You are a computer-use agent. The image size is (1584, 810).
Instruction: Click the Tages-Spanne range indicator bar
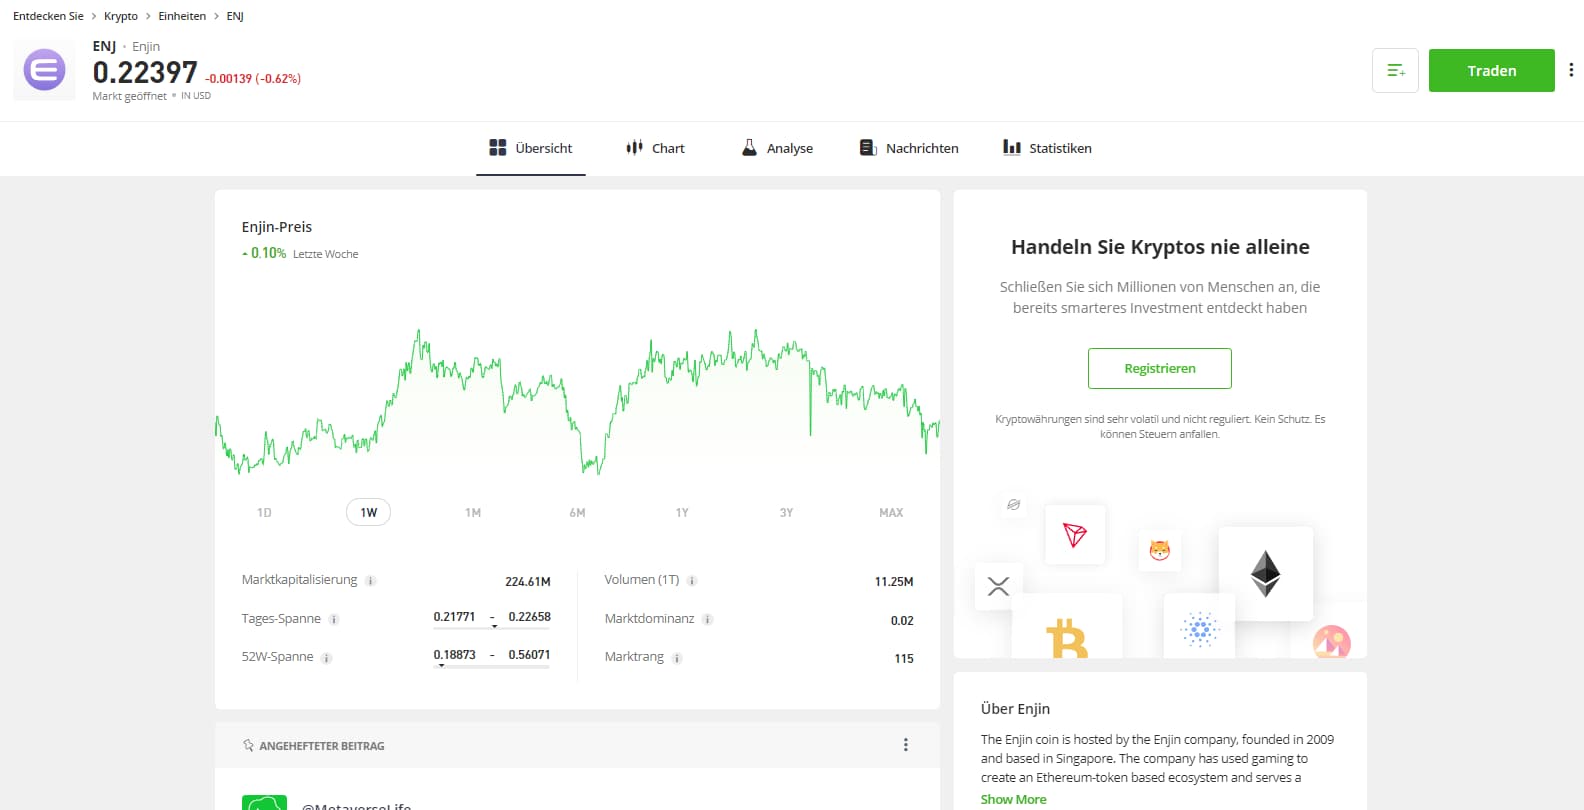(x=492, y=628)
